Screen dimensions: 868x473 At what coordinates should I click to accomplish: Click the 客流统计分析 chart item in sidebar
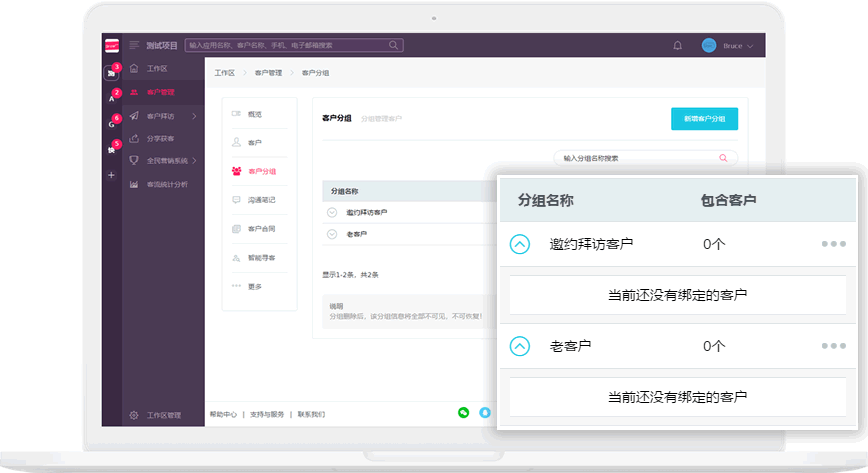coord(166,184)
